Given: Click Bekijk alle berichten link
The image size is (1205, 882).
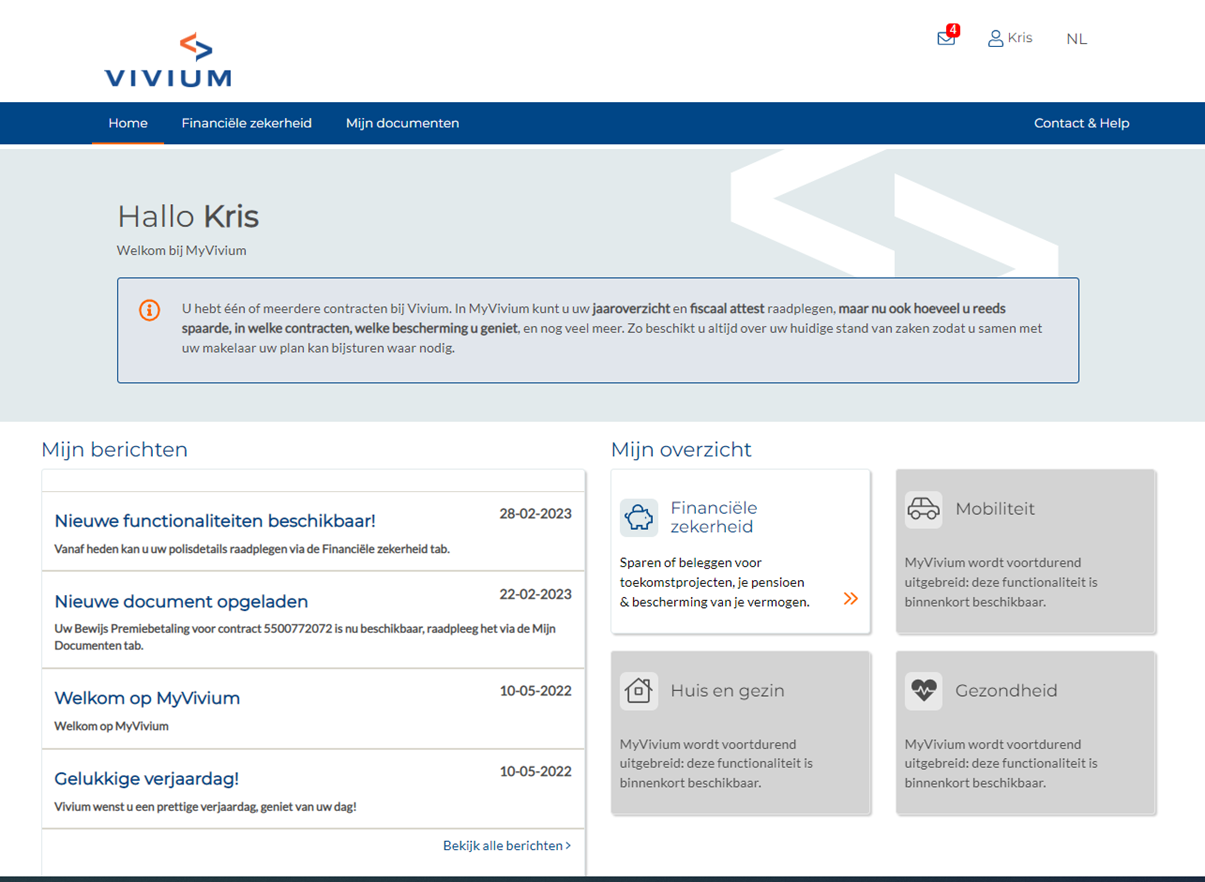Looking at the screenshot, I should click(x=507, y=846).
